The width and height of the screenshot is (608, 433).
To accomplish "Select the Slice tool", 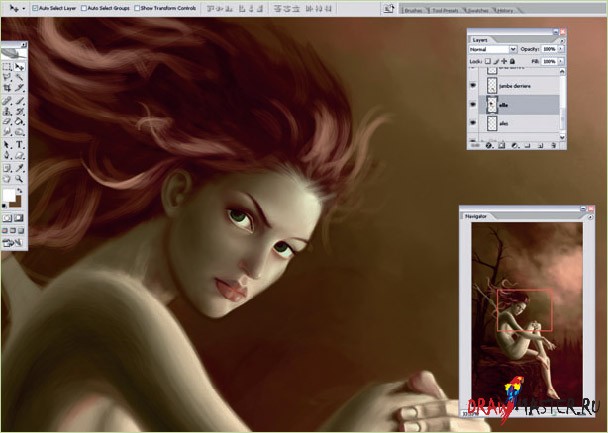I will pos(19,88).
